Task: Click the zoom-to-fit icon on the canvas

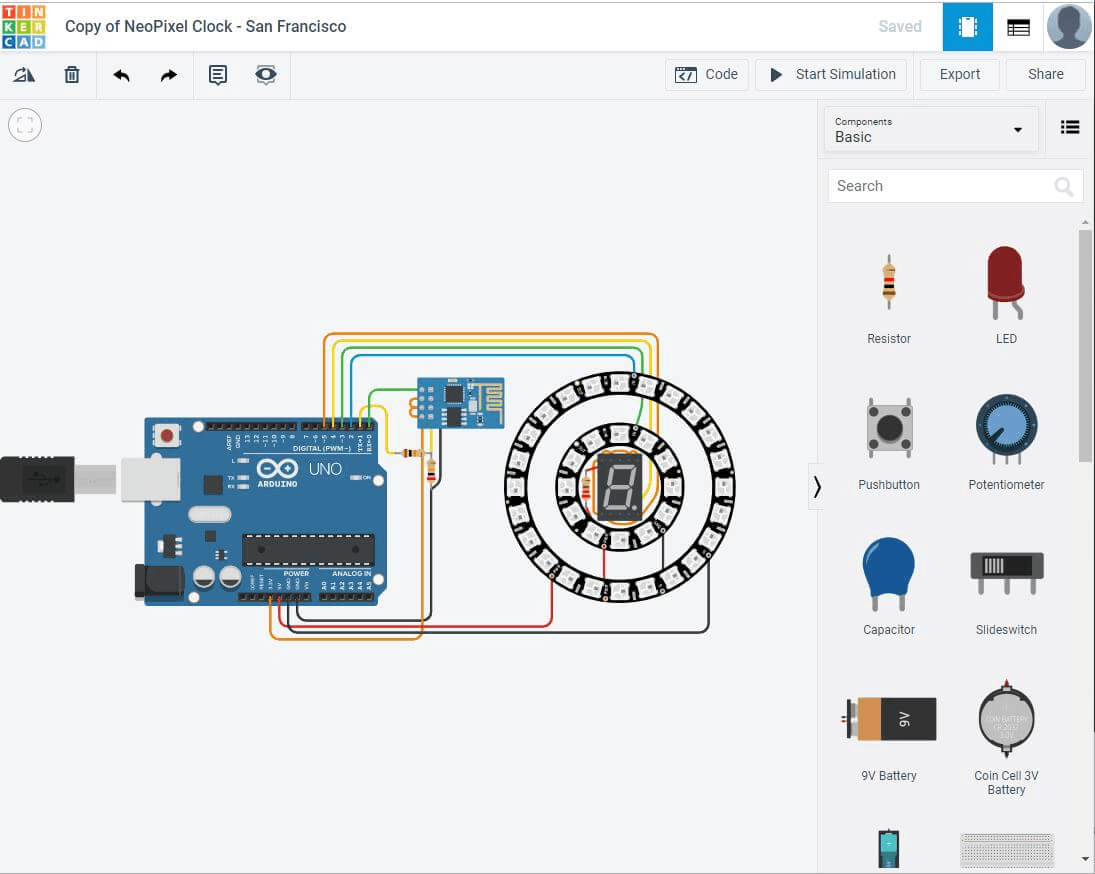Action: [x=24, y=124]
